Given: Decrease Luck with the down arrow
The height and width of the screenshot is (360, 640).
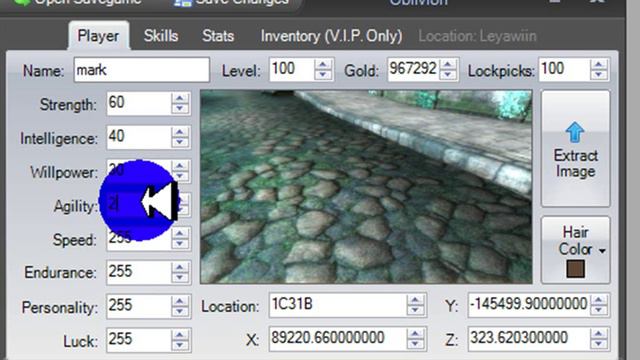Looking at the screenshot, I should (x=180, y=345).
